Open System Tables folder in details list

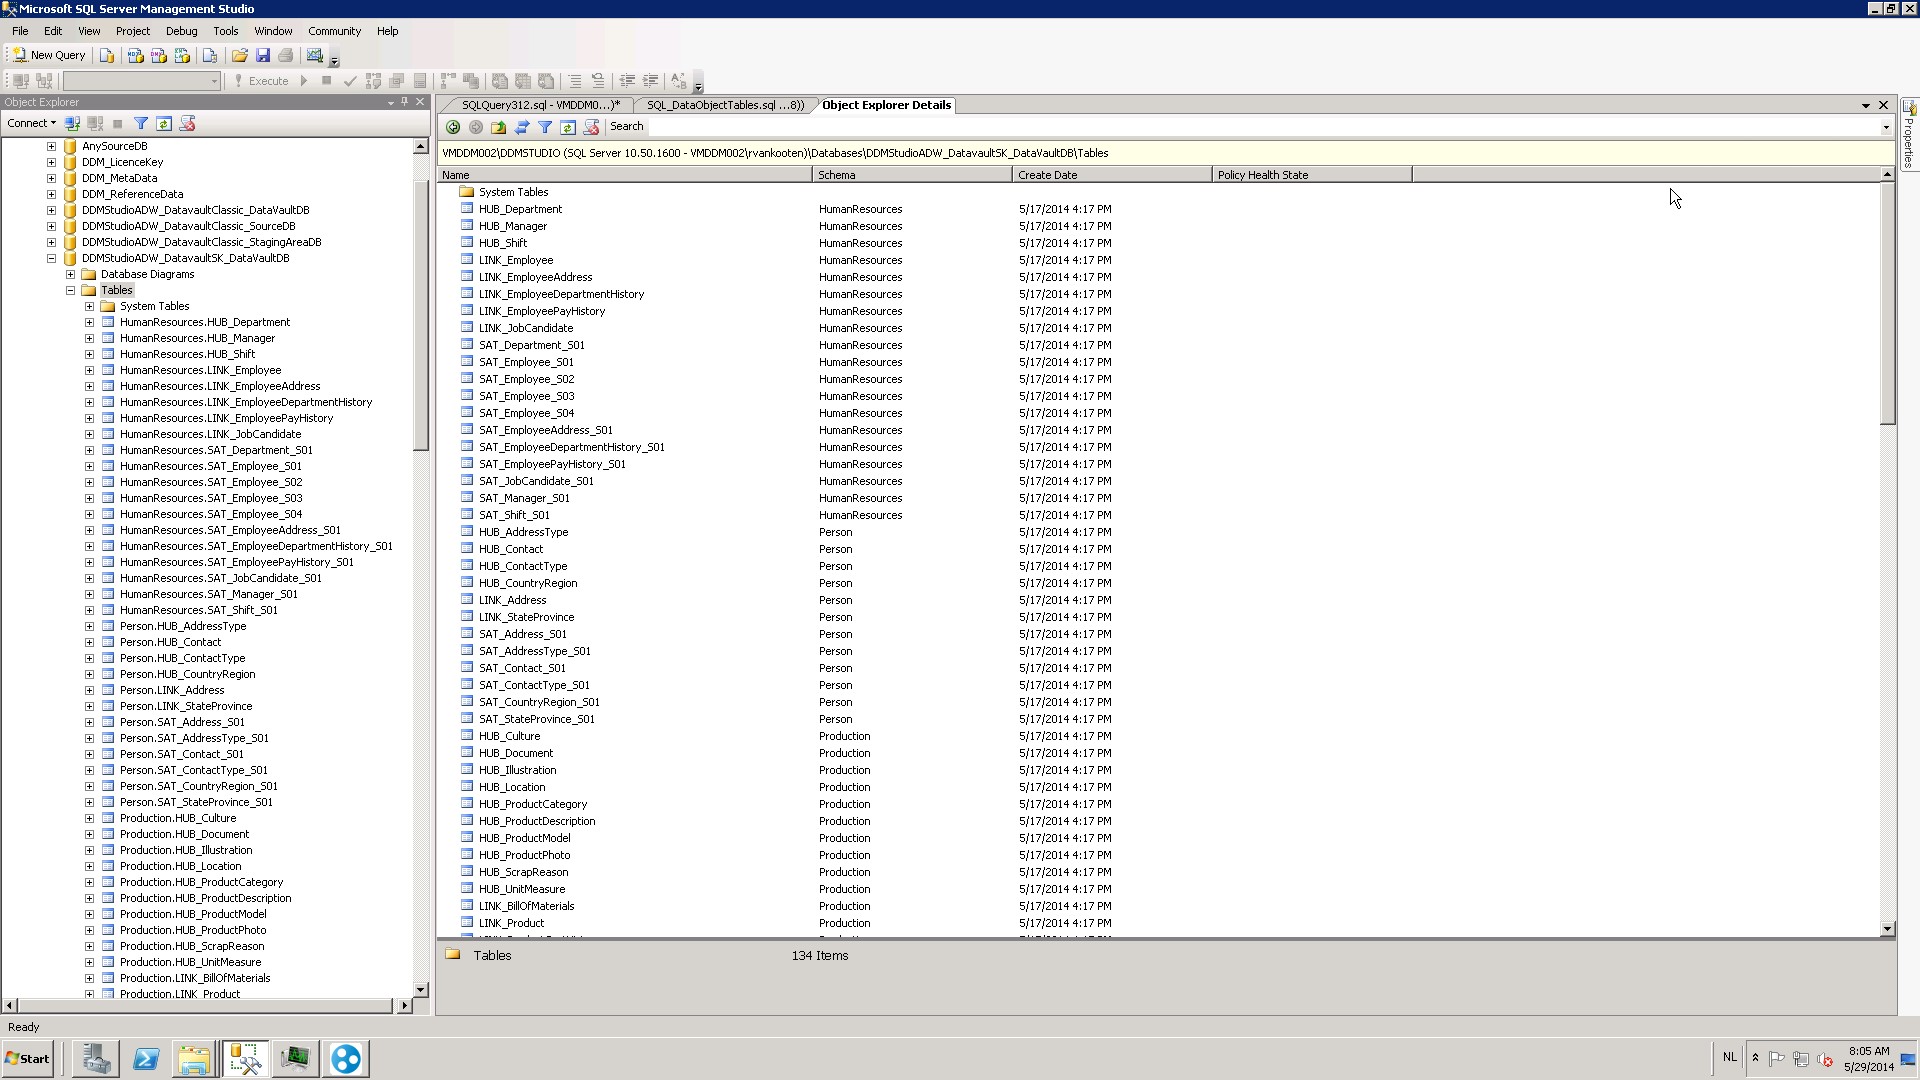[x=513, y=192]
